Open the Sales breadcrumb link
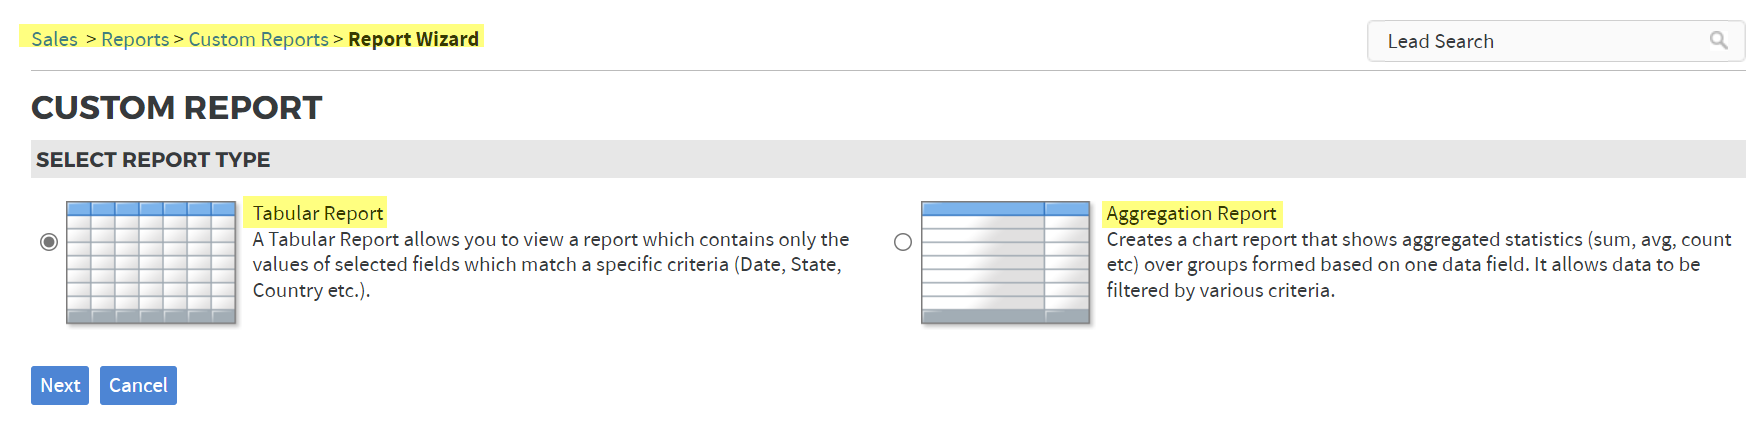Screen dimensions: 1761x447 click(54, 39)
